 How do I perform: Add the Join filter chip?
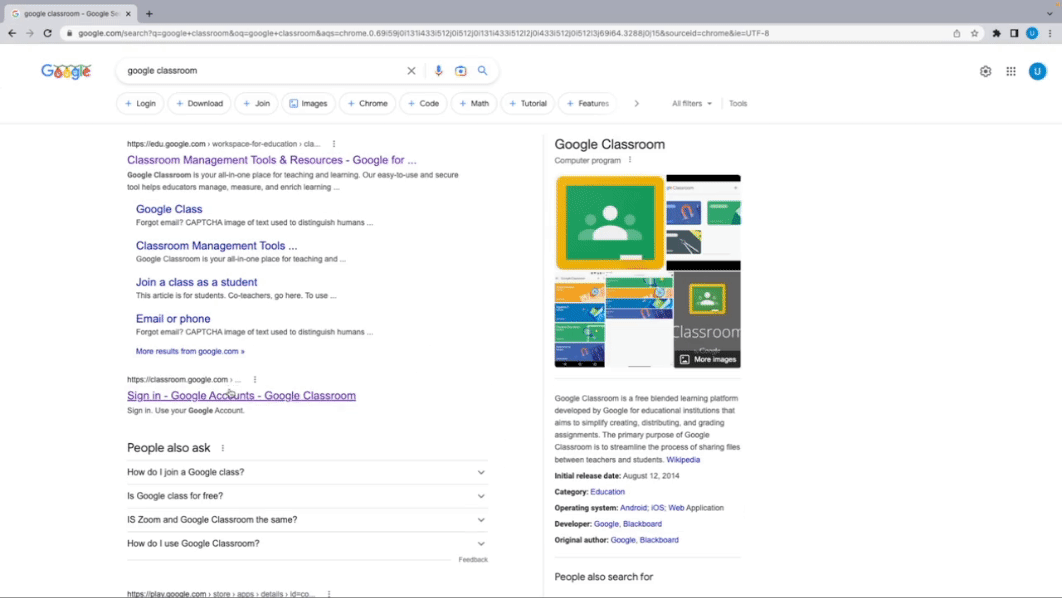(x=257, y=104)
